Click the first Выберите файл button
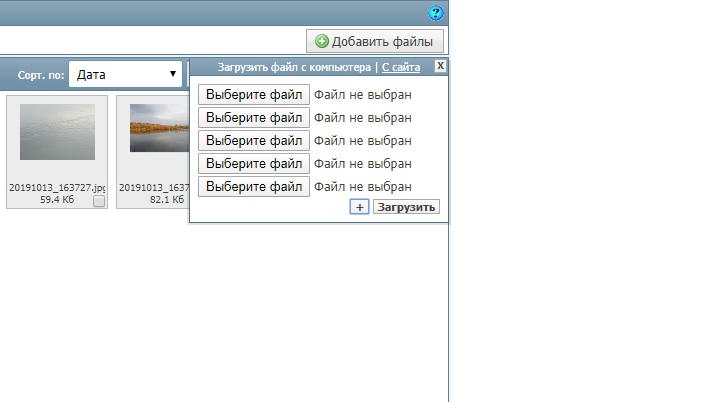Screen dimensions: 728x402 pyautogui.click(x=254, y=95)
